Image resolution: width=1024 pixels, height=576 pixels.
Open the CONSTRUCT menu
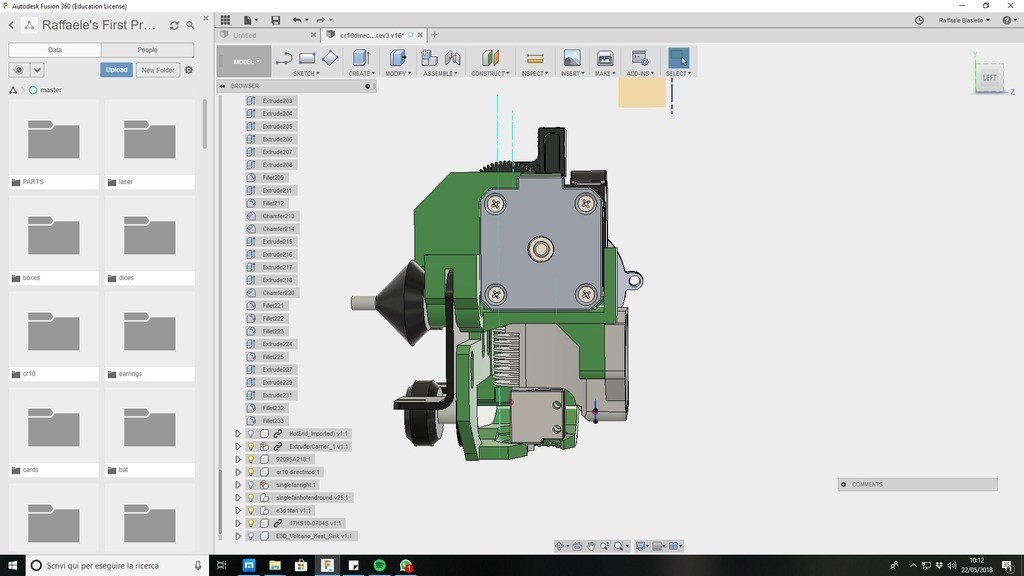tap(490, 74)
